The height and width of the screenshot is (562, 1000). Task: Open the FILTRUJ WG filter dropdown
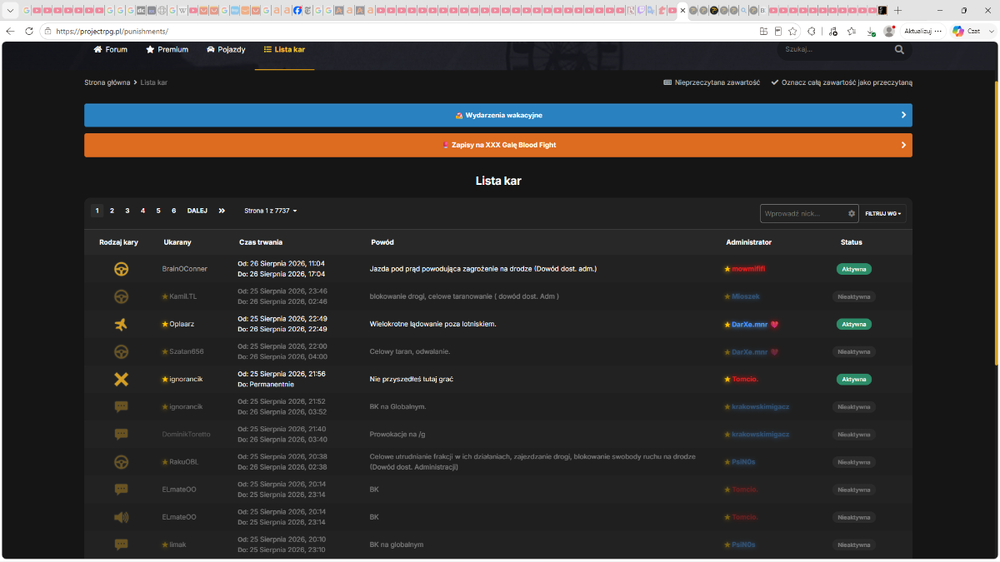(883, 214)
